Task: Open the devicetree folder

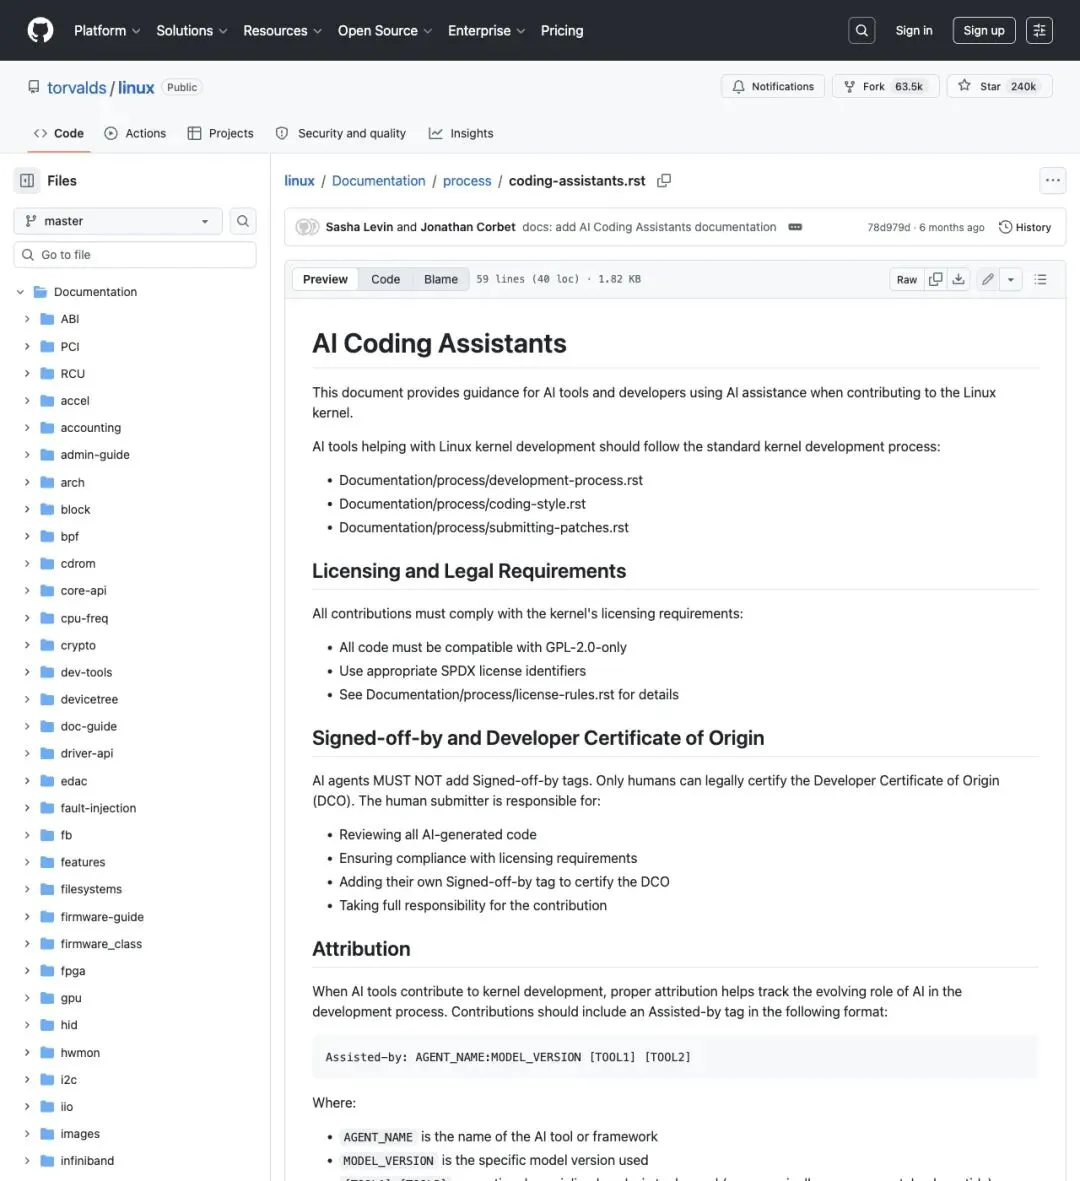Action: [89, 699]
